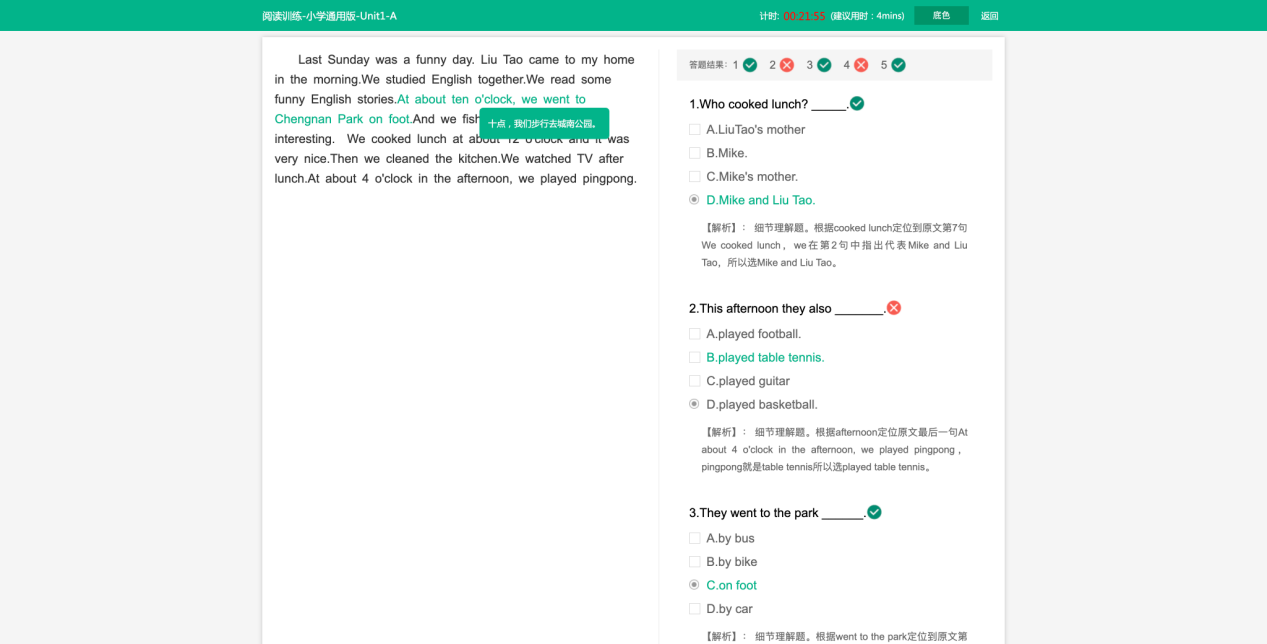Tick the checkbox for "B.played table tennis."
Screen dimensions: 1267x644
click(695, 357)
